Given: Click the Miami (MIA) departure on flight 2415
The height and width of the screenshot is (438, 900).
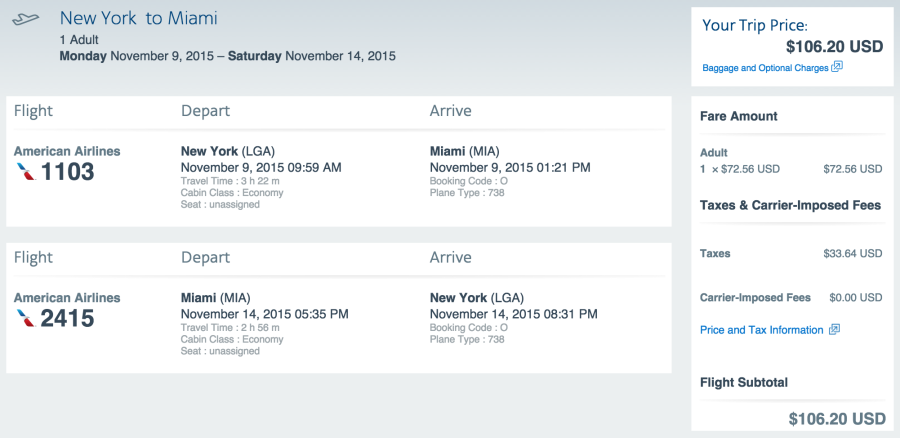Looking at the screenshot, I should coord(216,298).
